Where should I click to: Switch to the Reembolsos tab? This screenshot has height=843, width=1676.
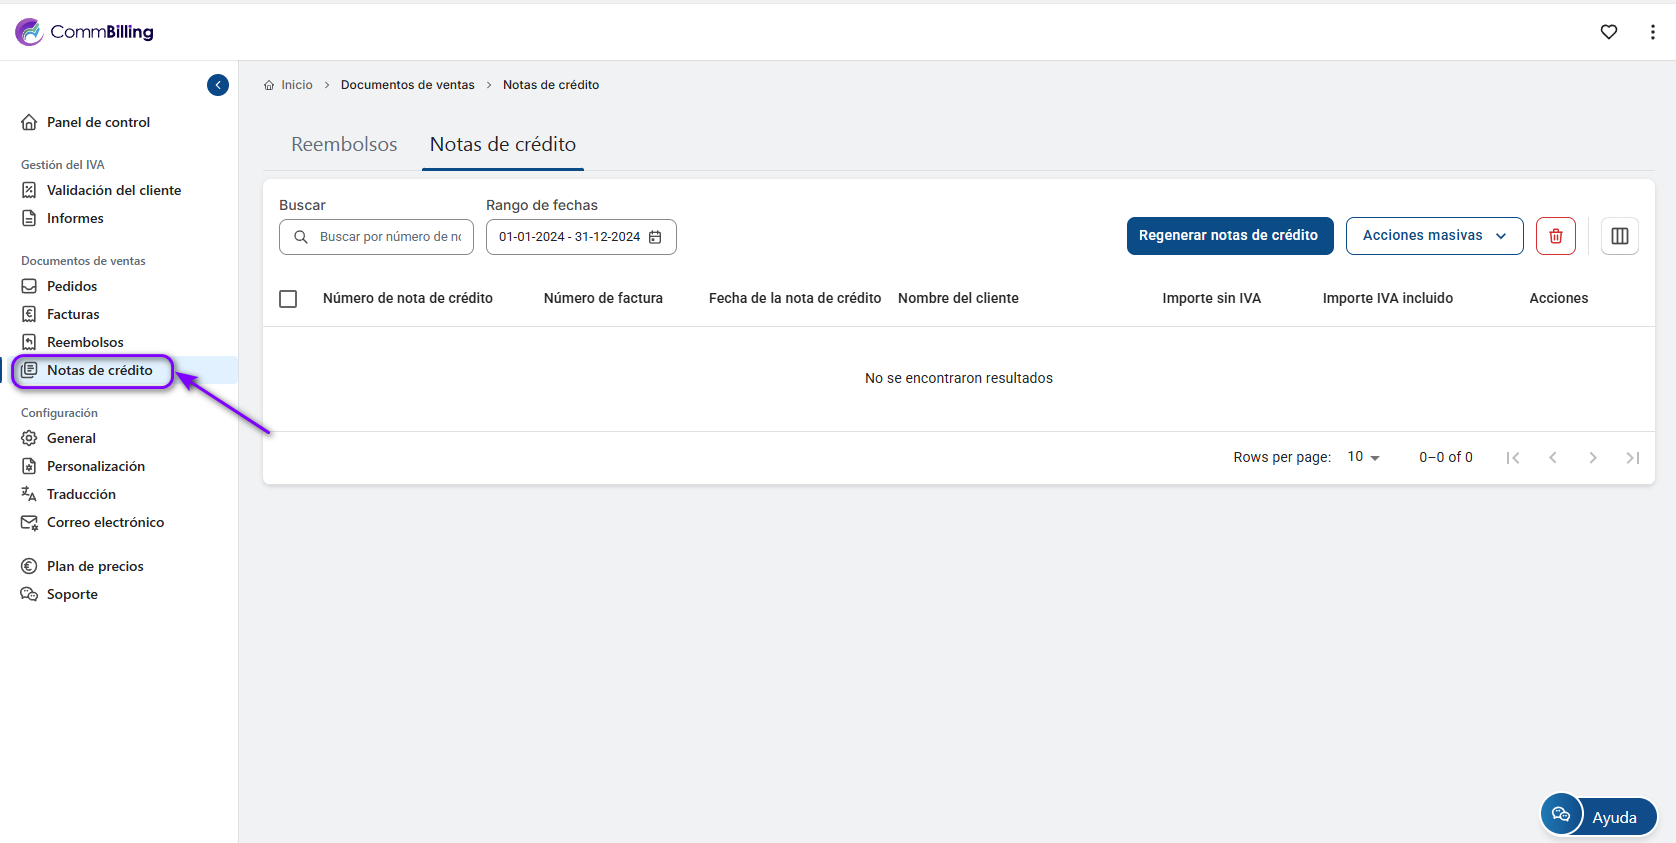coord(344,144)
